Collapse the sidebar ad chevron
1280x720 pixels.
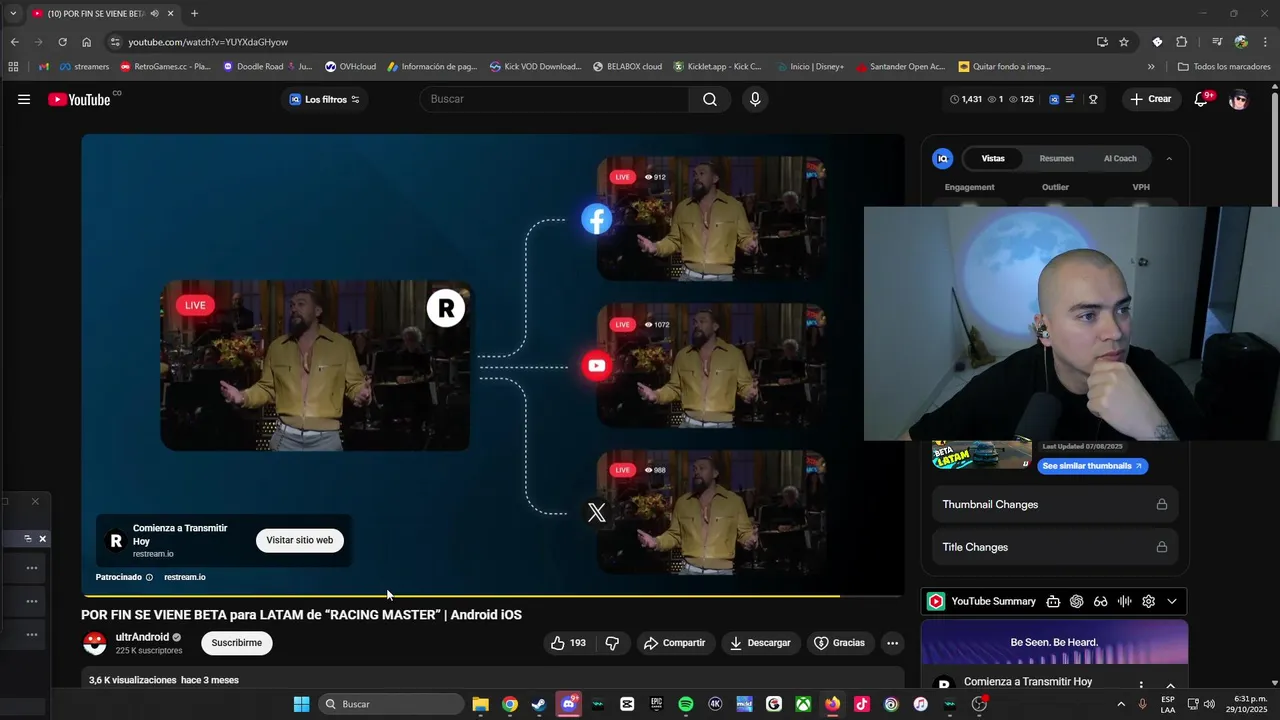1170,686
